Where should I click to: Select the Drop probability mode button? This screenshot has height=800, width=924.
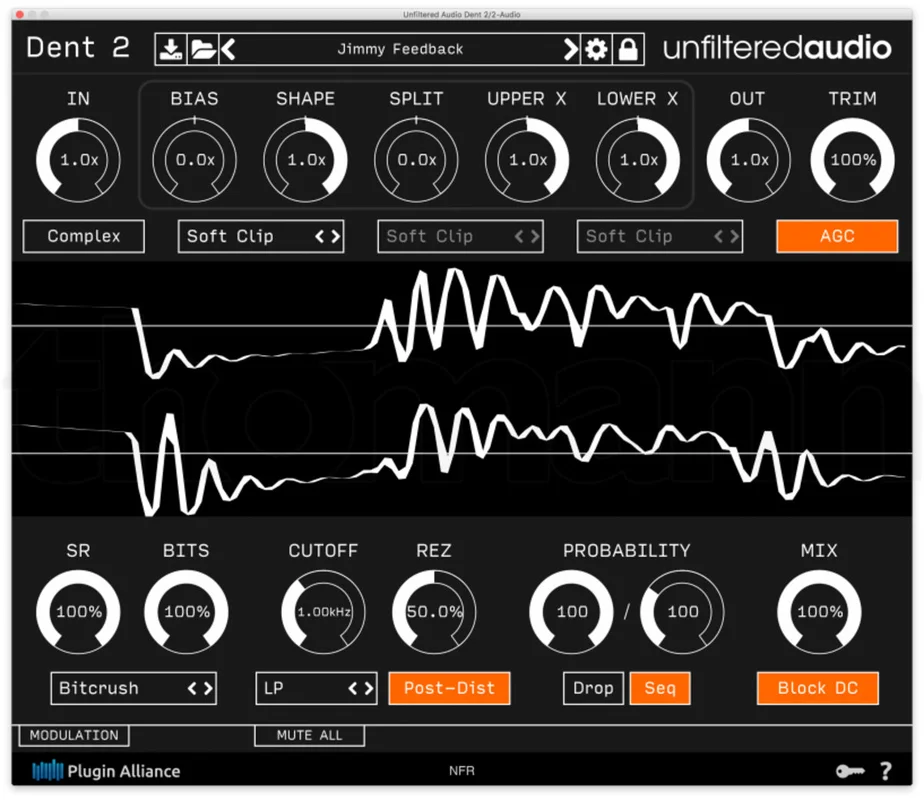tap(593, 688)
